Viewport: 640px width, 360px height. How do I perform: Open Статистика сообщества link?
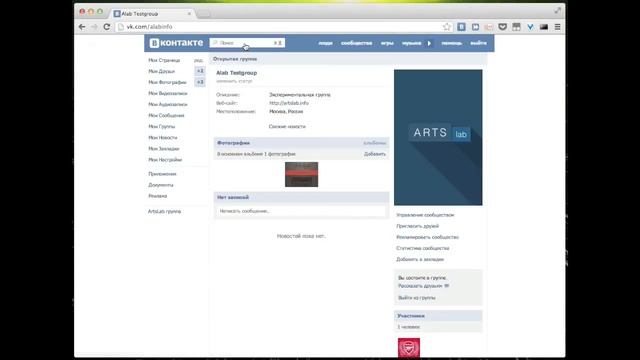click(422, 248)
